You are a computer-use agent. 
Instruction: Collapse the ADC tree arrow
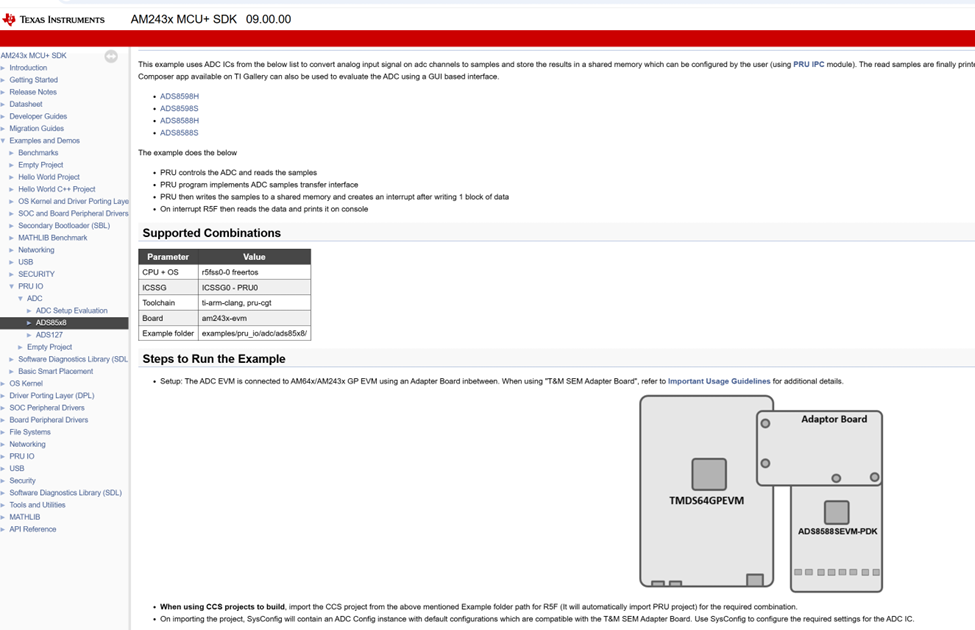point(21,299)
